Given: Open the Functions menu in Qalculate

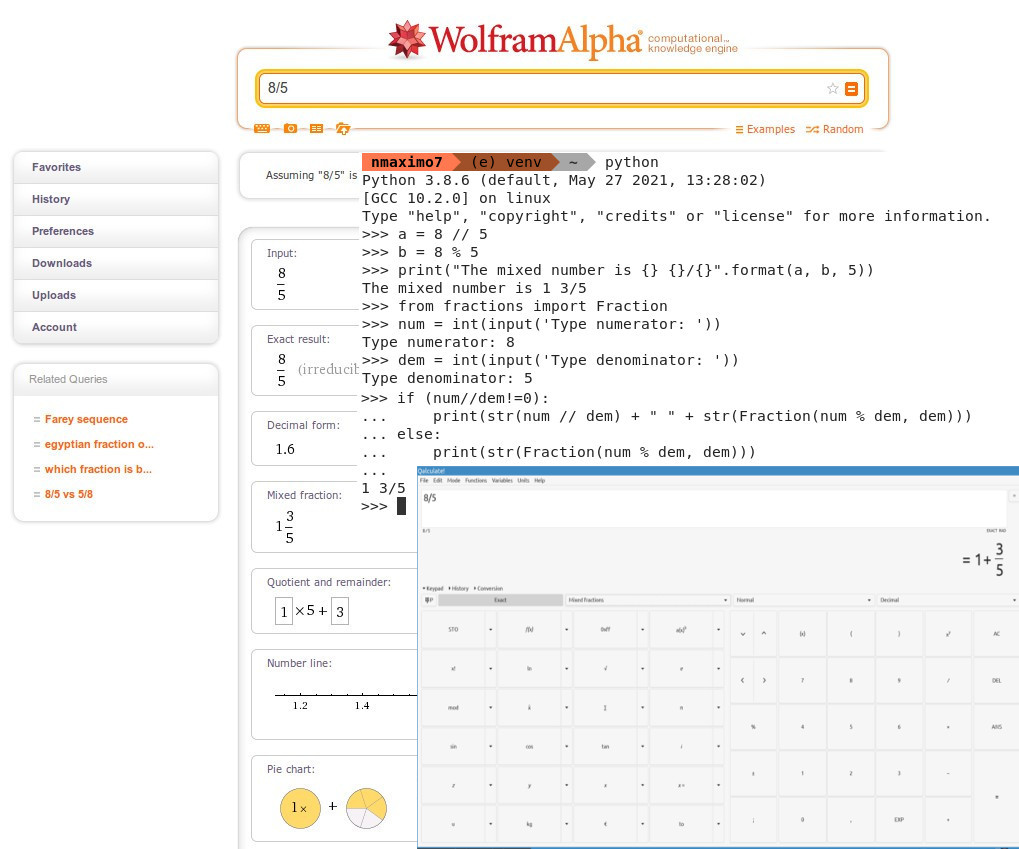Looking at the screenshot, I should [476, 481].
